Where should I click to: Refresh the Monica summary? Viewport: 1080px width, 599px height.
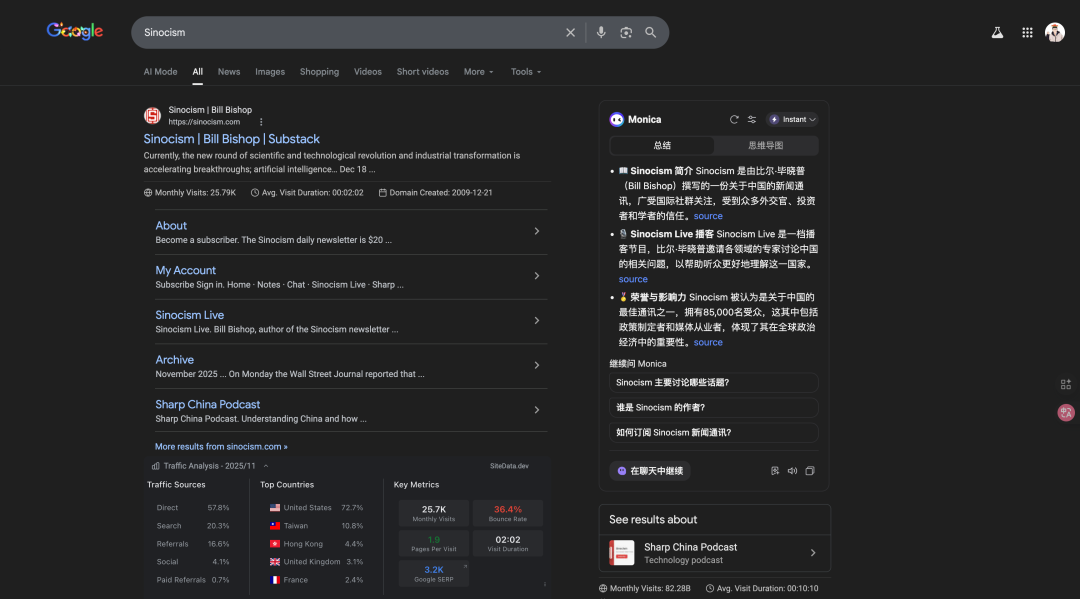pyautogui.click(x=734, y=119)
